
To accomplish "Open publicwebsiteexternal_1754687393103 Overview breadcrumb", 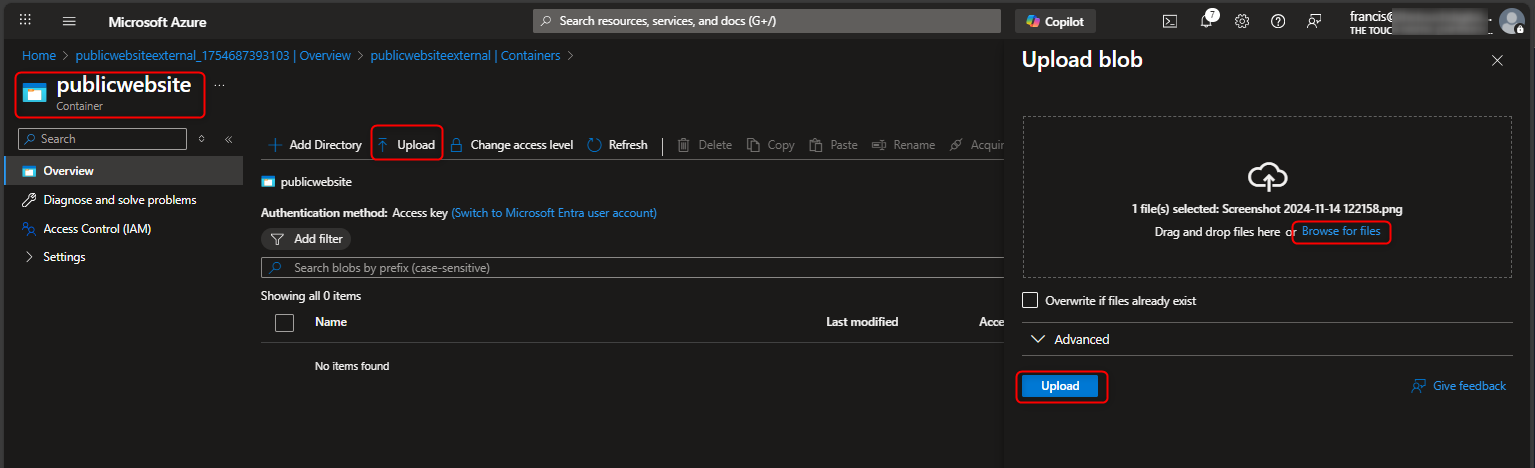I will 213,55.
